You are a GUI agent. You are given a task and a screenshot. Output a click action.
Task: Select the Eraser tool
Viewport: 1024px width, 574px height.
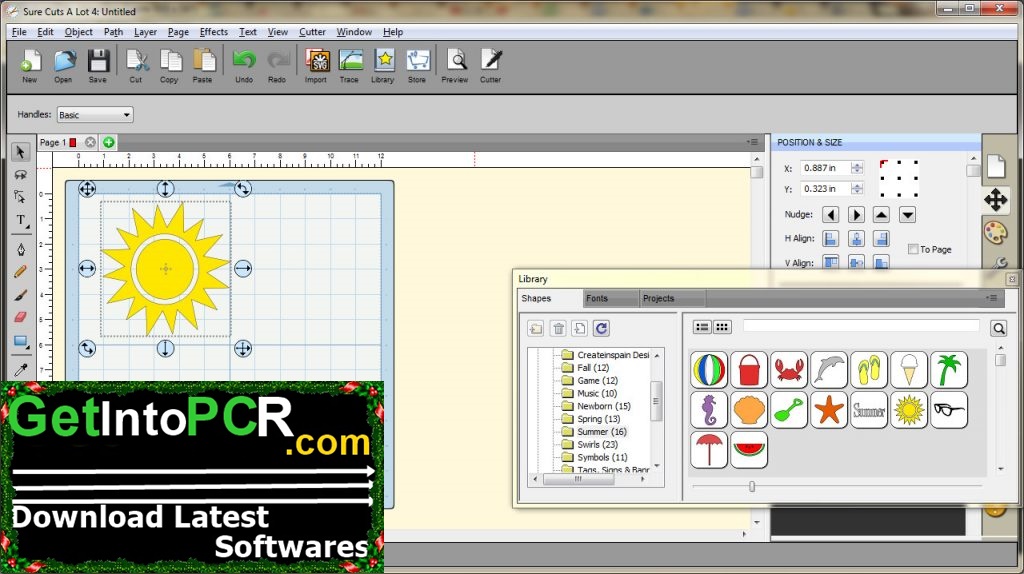point(21,317)
